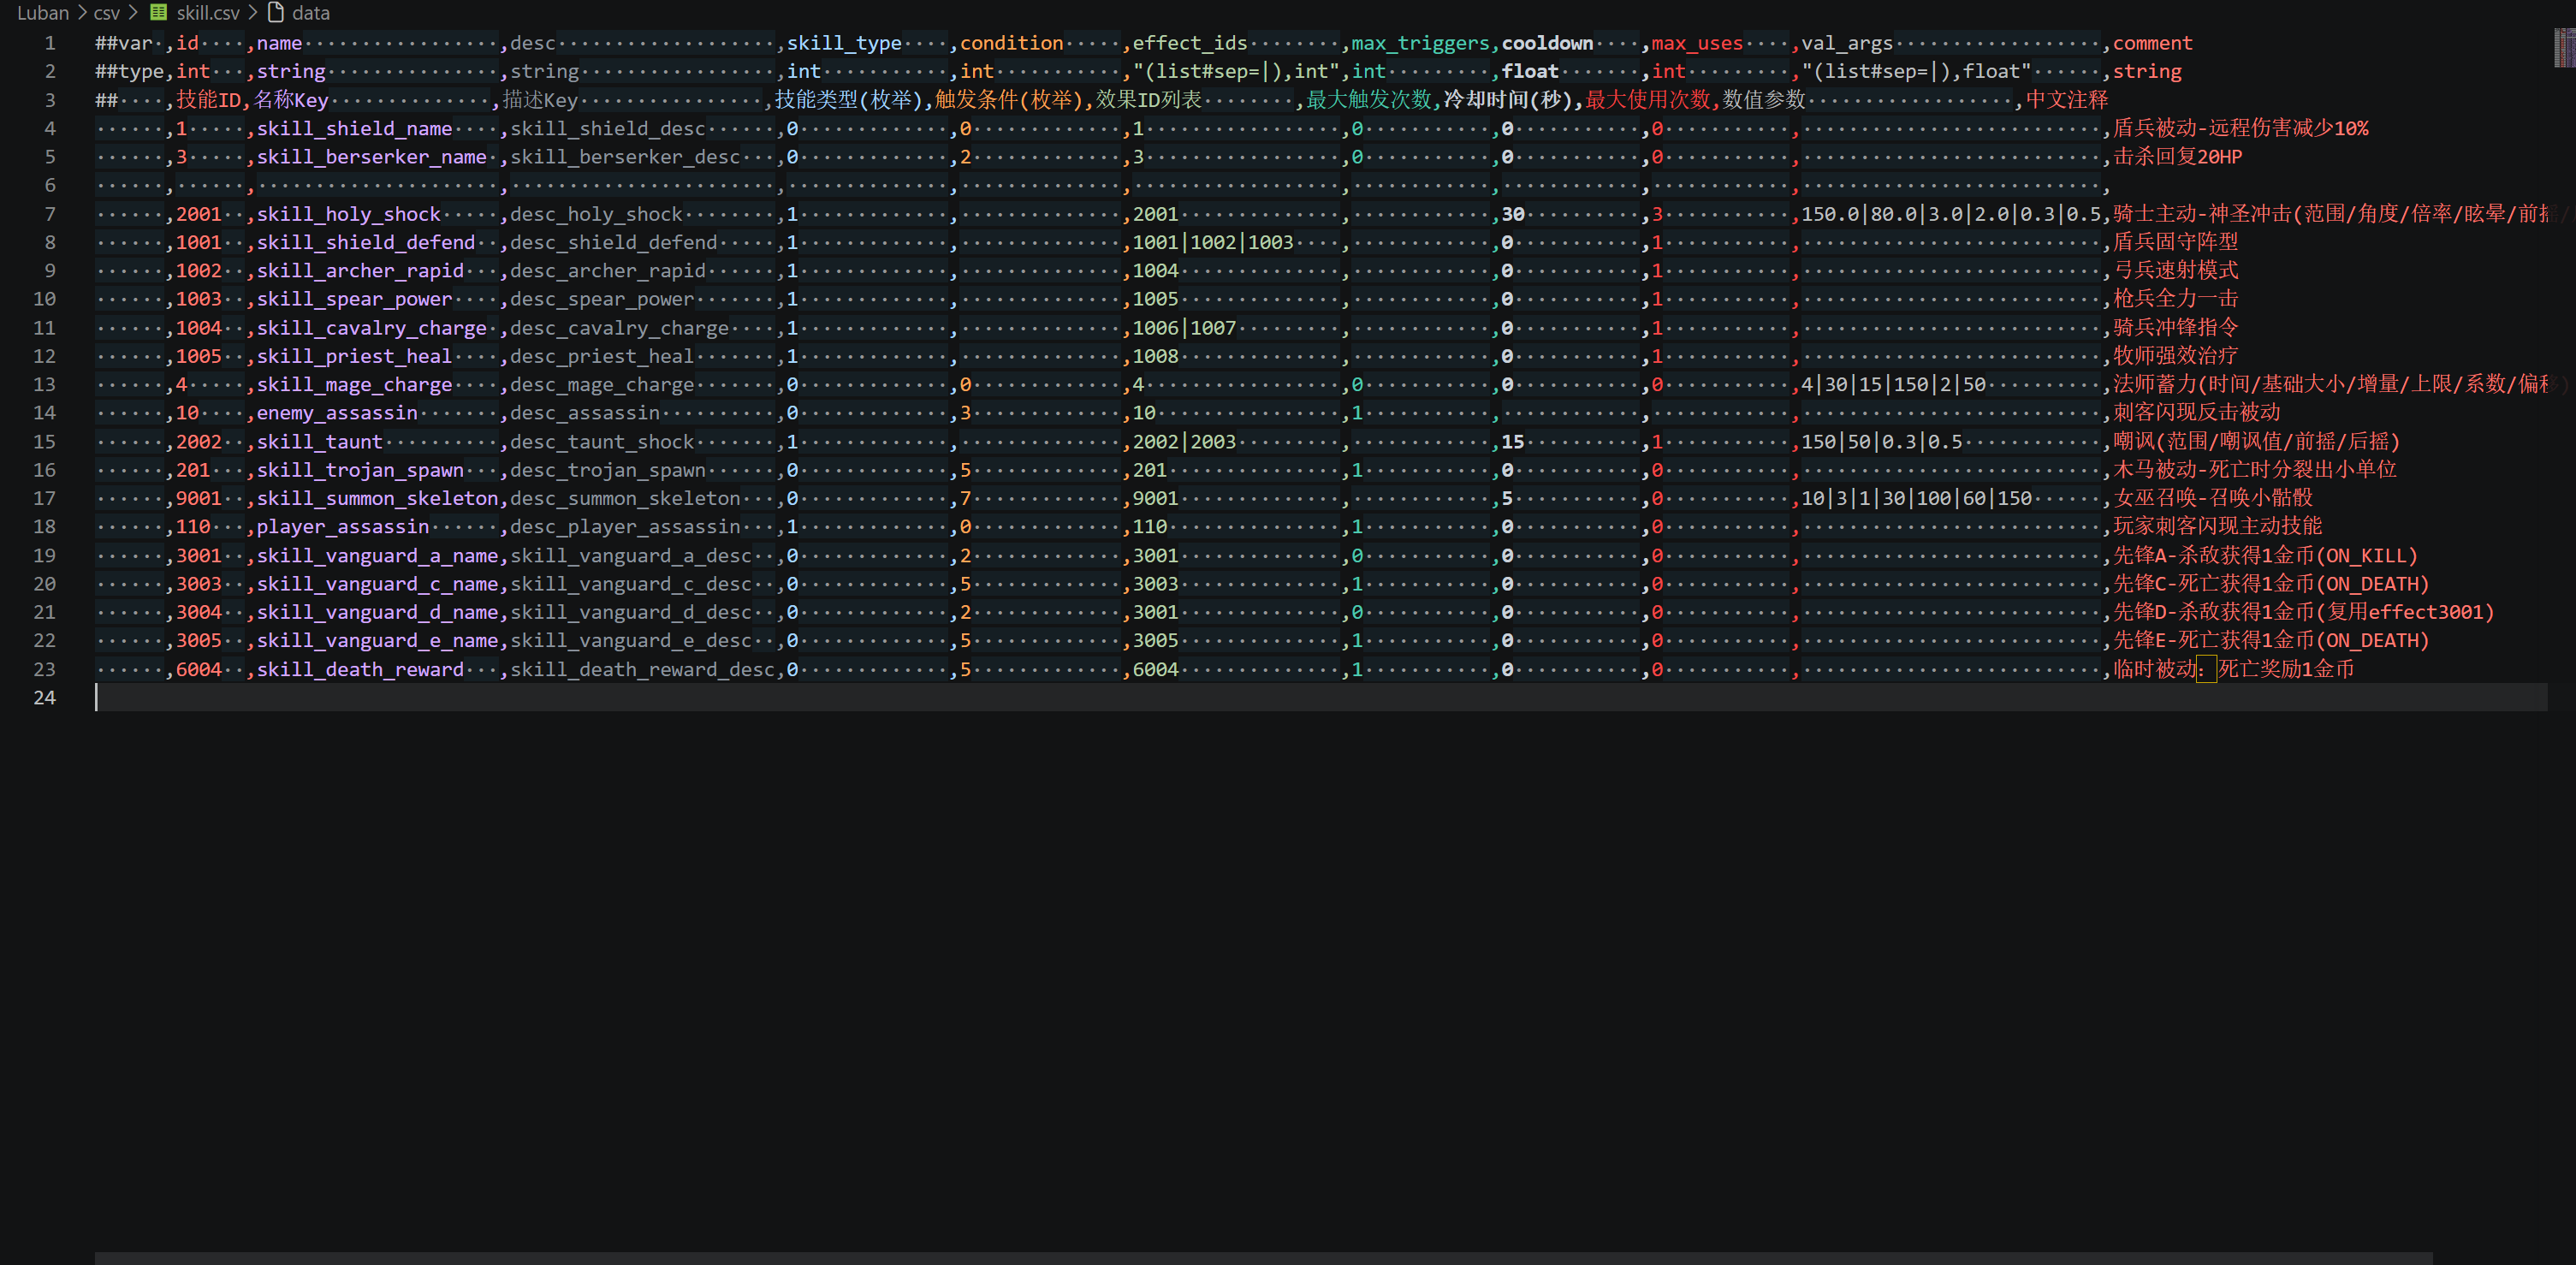The height and width of the screenshot is (1265, 2576).
Task: Click '1006|1007' effect ids on line 11
Action: click(x=1184, y=328)
